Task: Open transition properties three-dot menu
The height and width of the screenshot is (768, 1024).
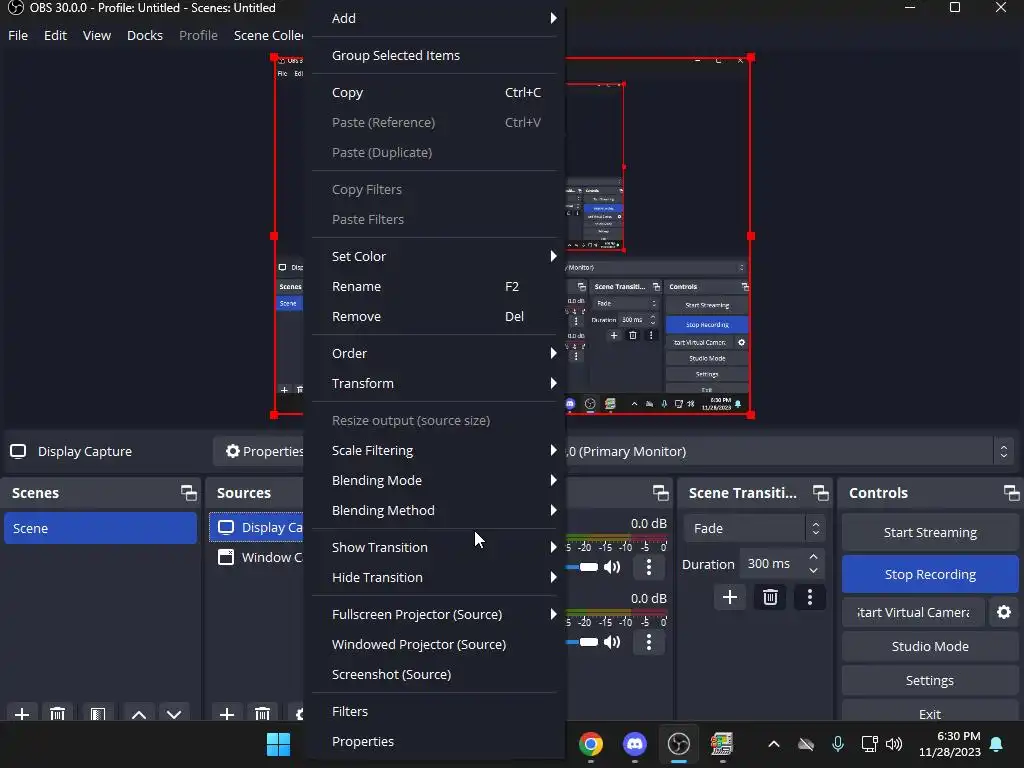Action: (x=810, y=597)
